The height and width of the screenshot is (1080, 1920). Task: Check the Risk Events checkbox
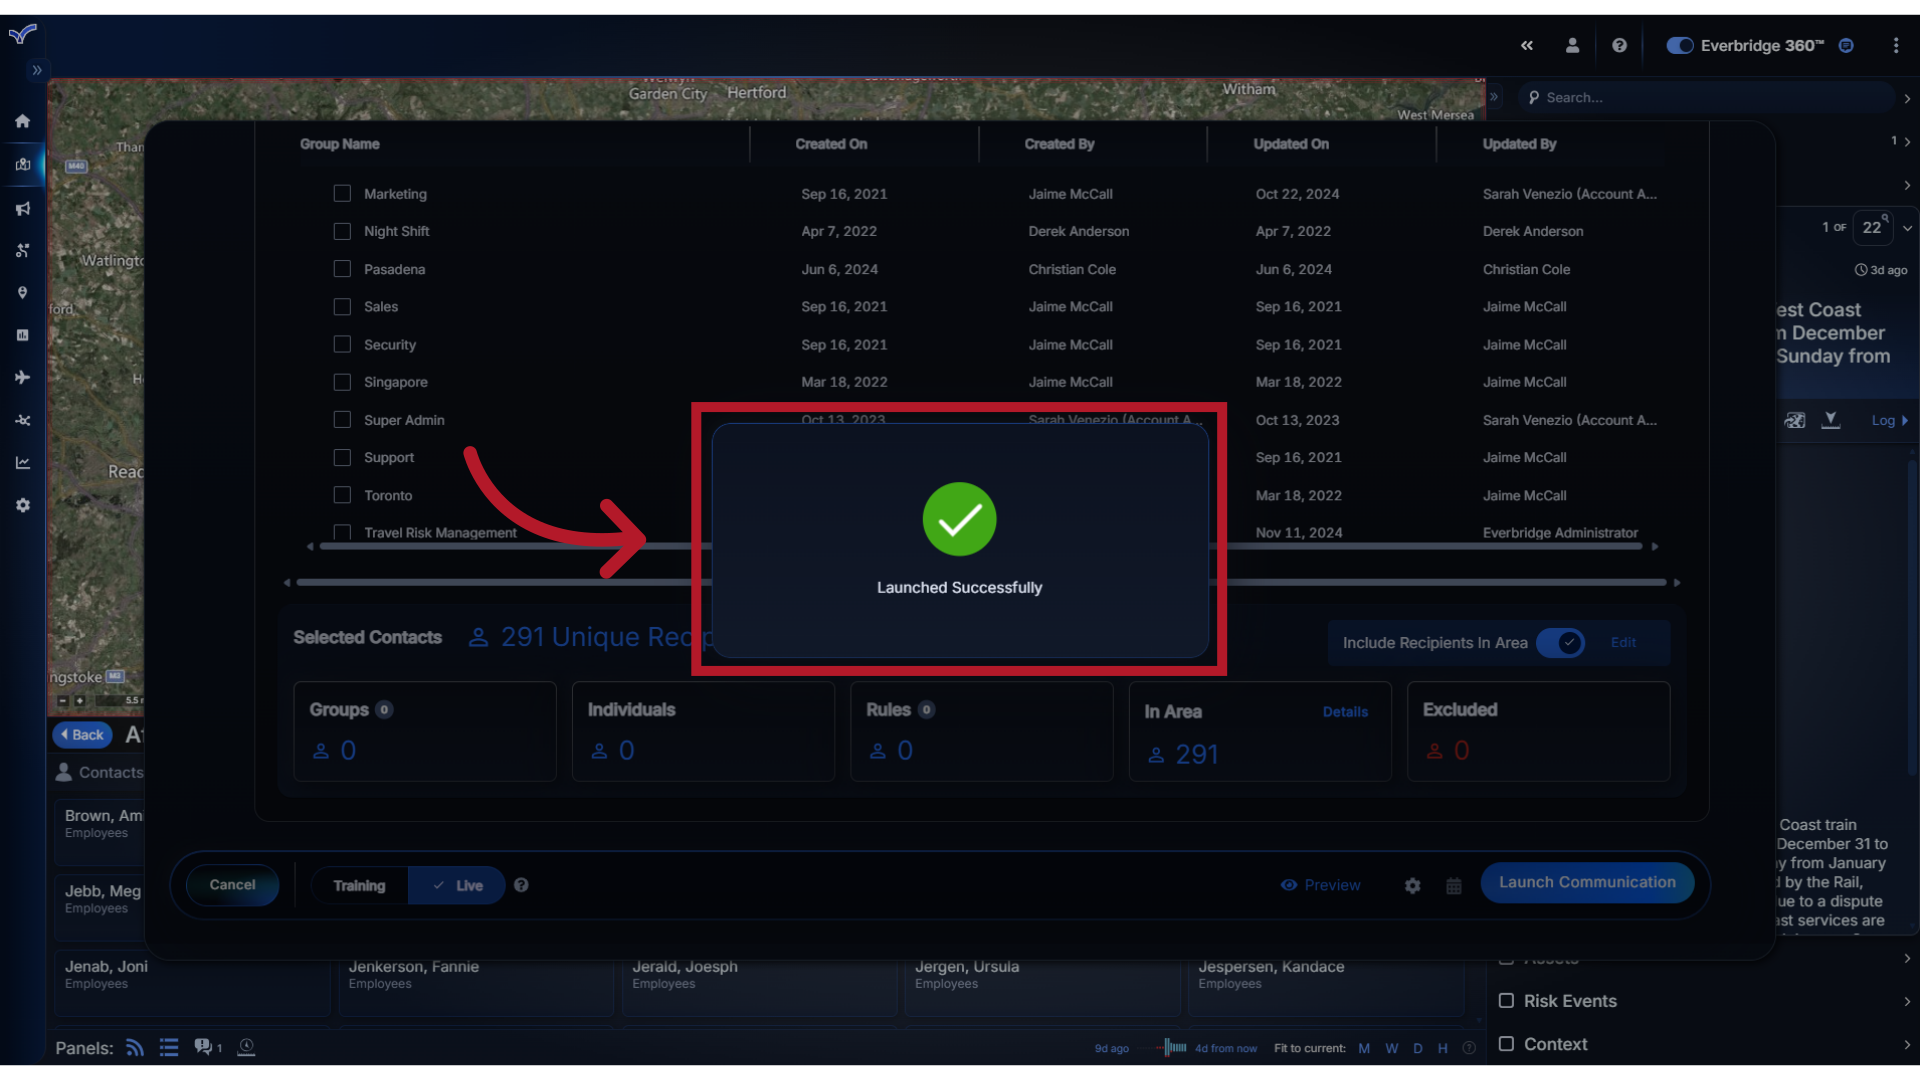tap(1506, 1000)
